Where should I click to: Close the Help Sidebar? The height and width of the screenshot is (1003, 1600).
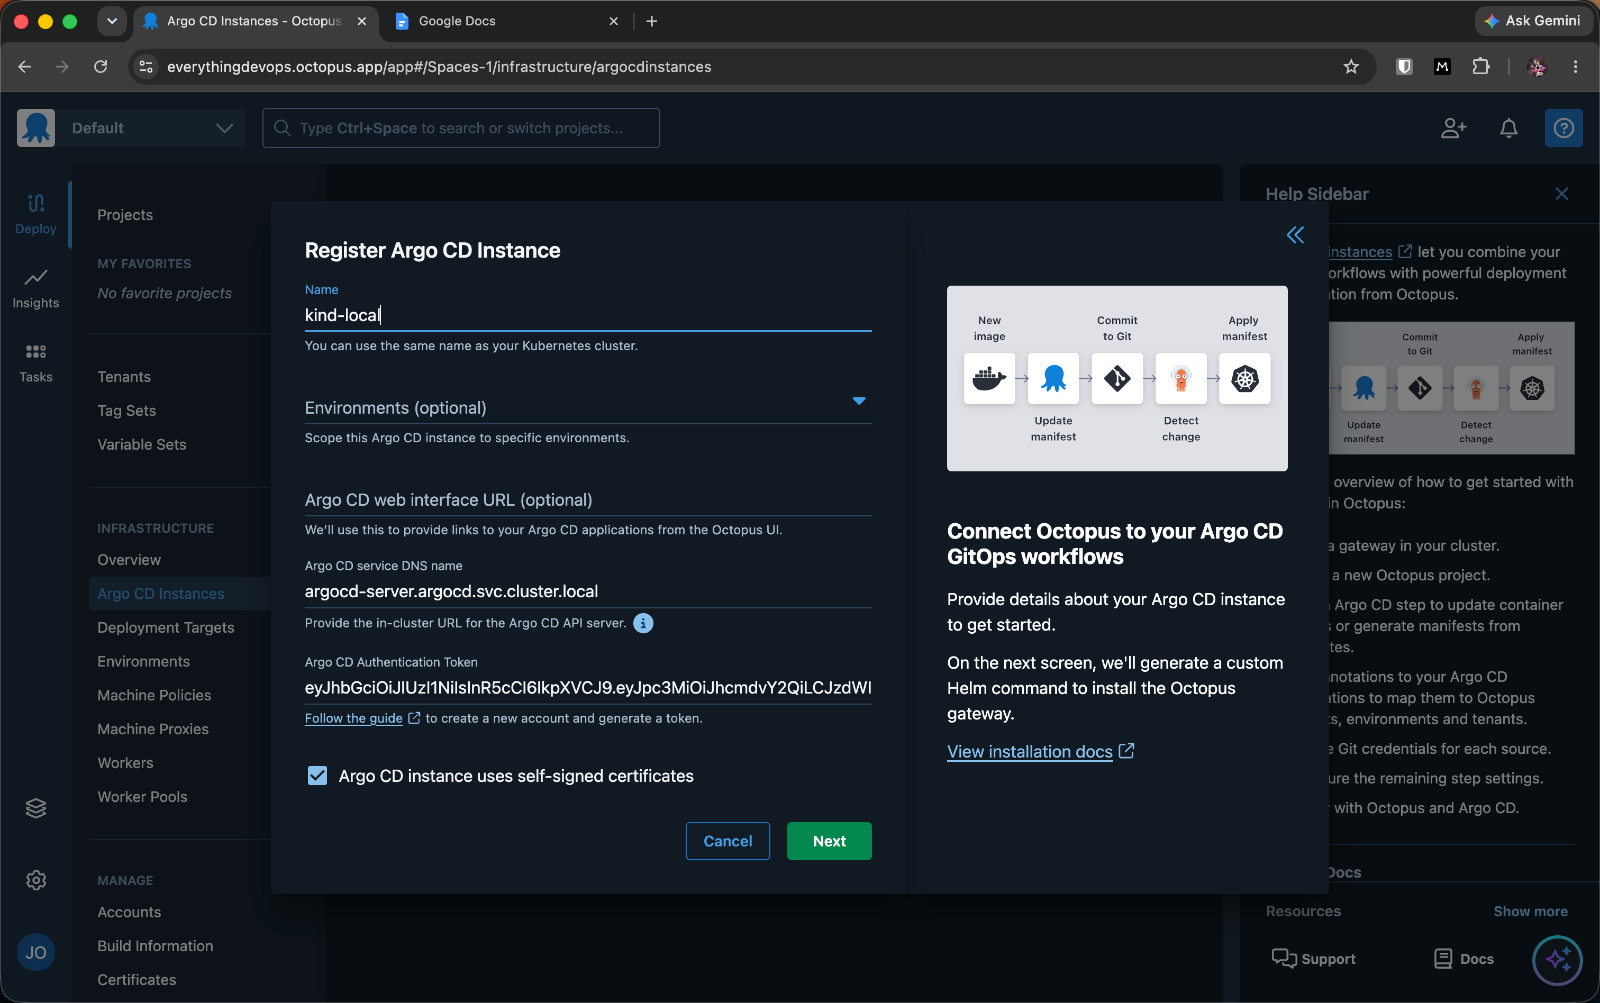(x=1562, y=194)
